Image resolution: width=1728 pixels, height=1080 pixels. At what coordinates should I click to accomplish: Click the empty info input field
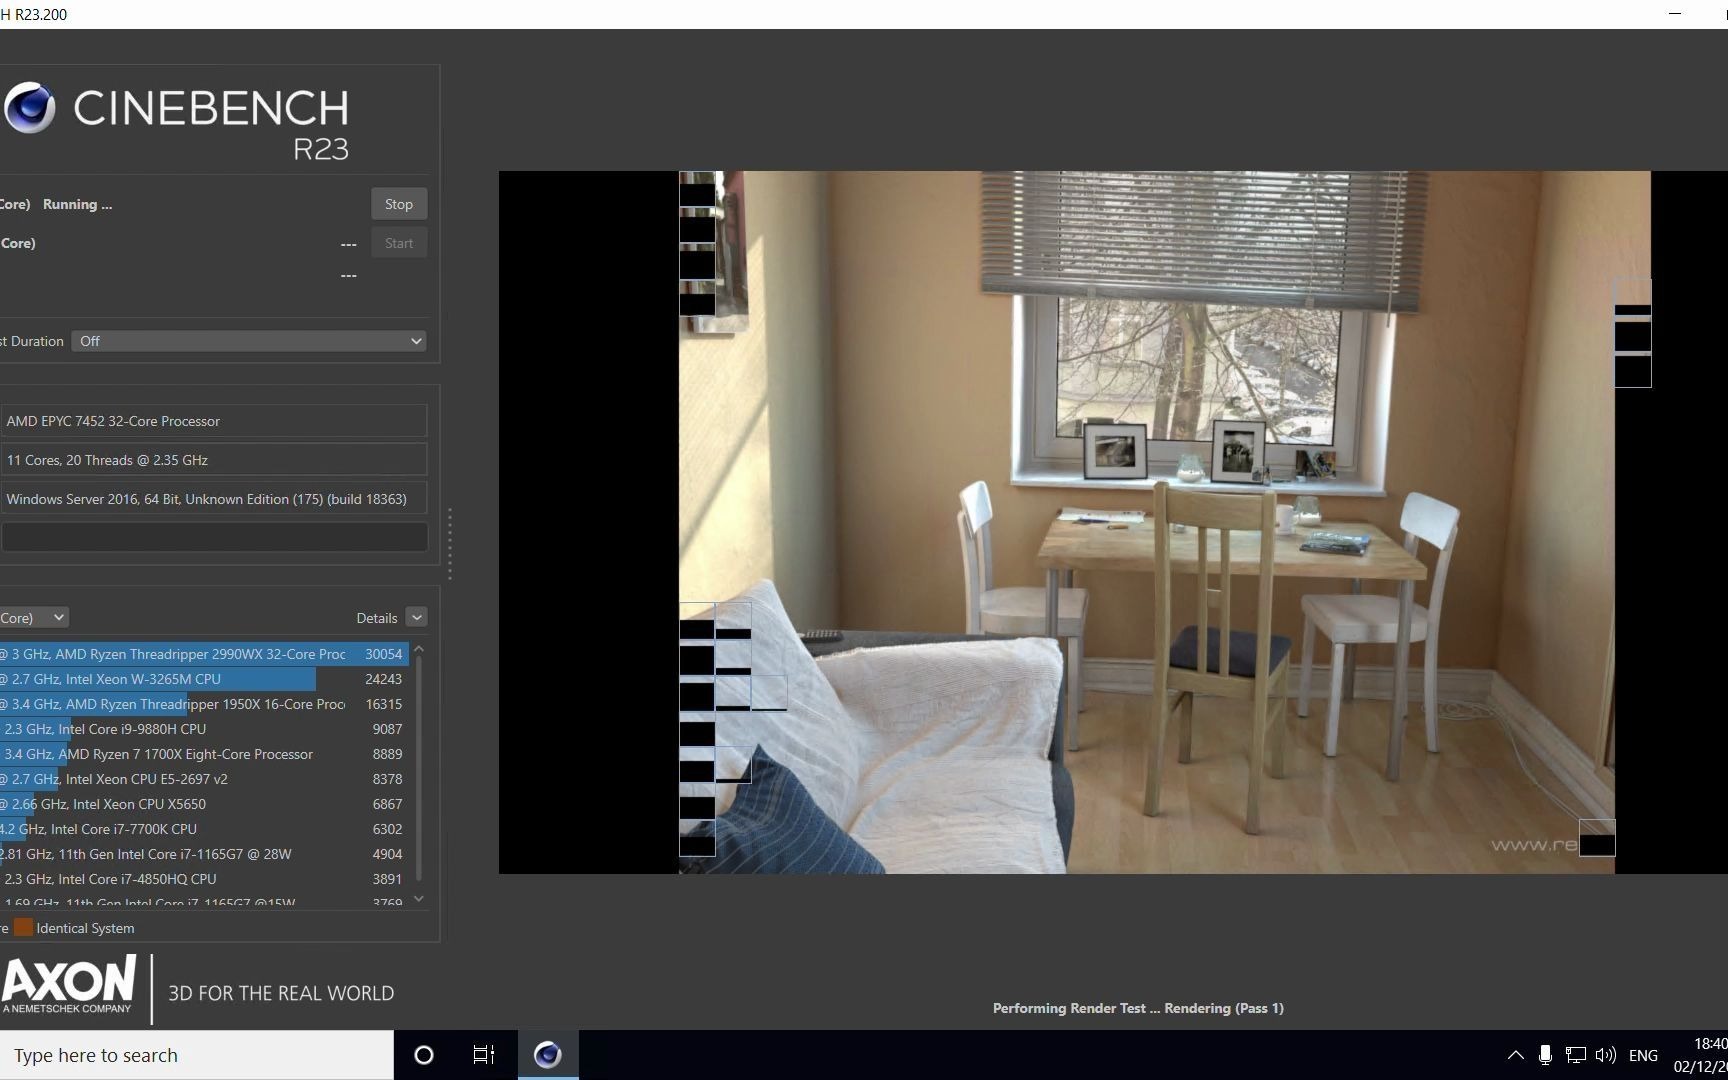click(x=214, y=537)
